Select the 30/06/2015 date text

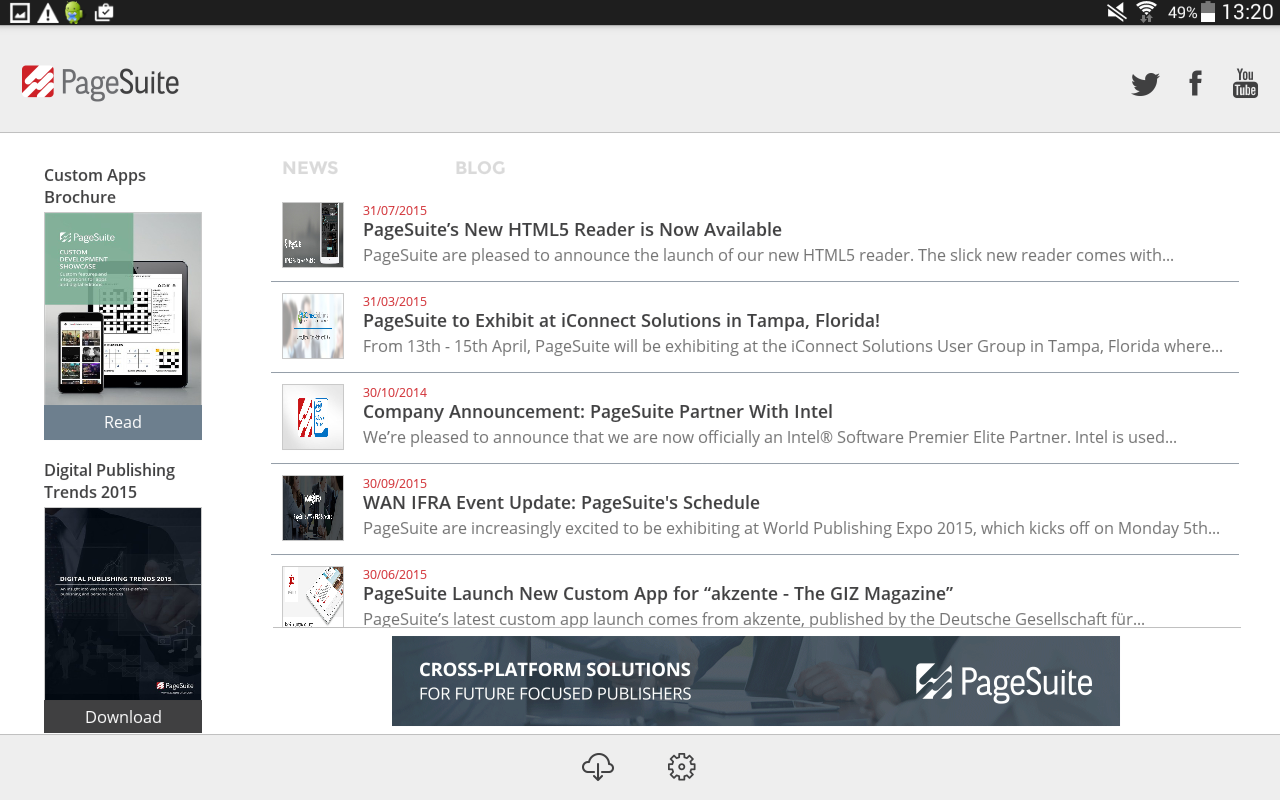point(395,574)
